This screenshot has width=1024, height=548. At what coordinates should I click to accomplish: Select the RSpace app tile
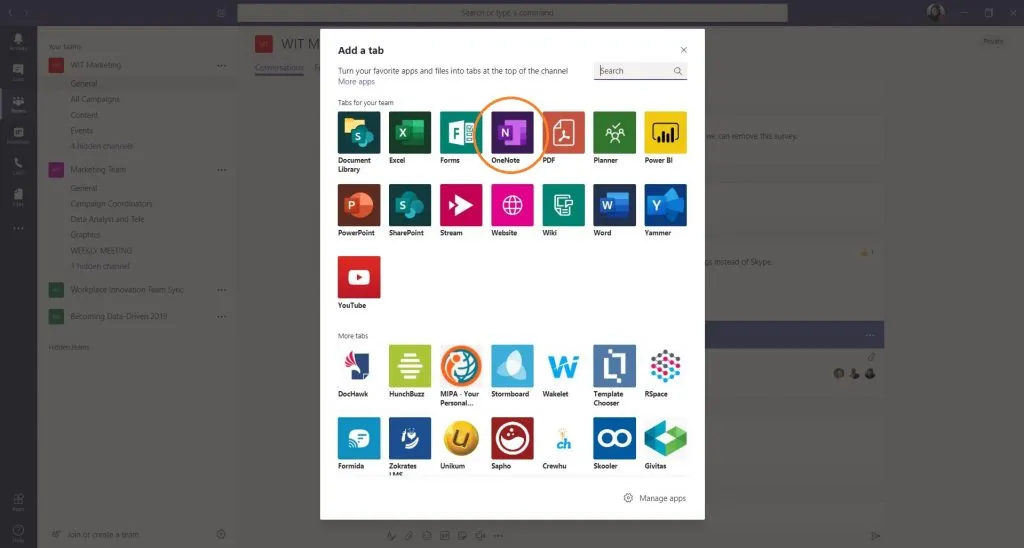pyautogui.click(x=665, y=366)
